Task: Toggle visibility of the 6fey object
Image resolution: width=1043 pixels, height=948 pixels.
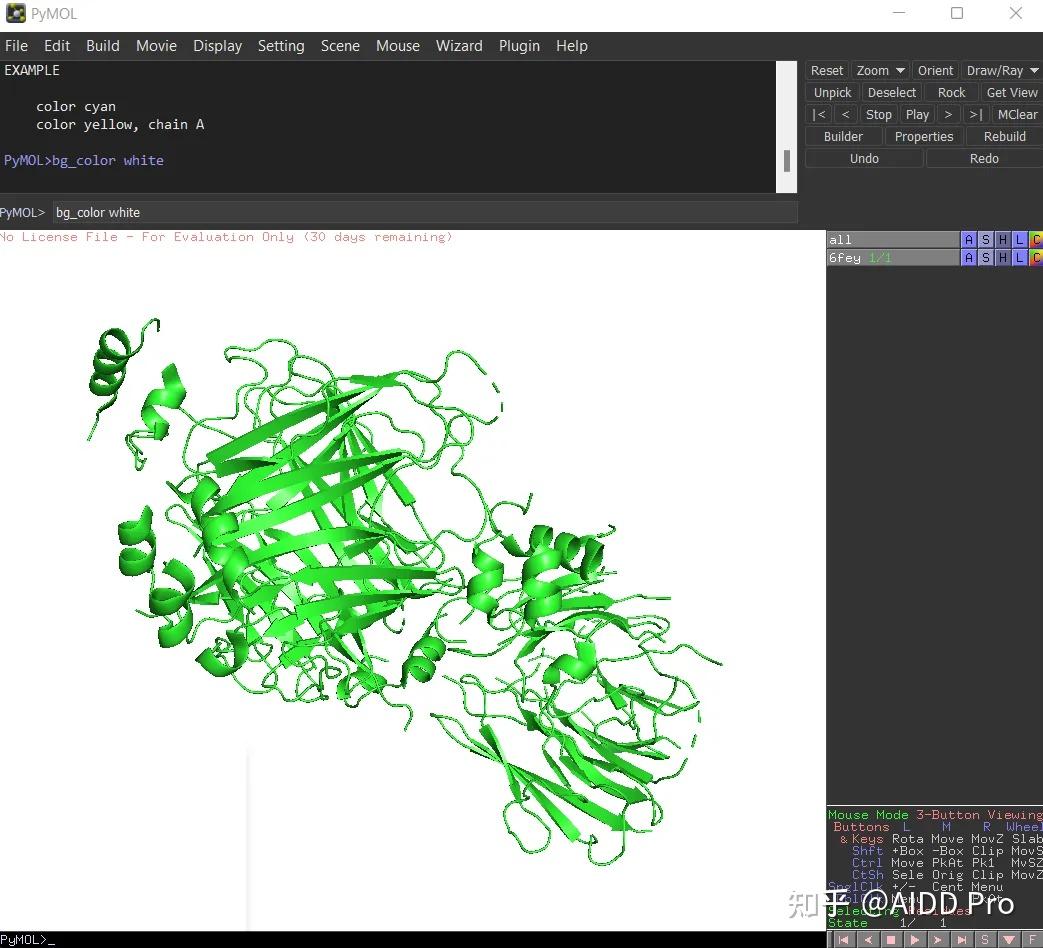Action: click(x=893, y=257)
